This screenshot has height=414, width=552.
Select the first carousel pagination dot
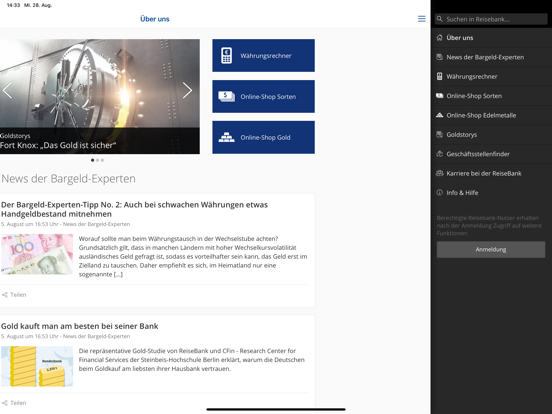click(x=93, y=160)
